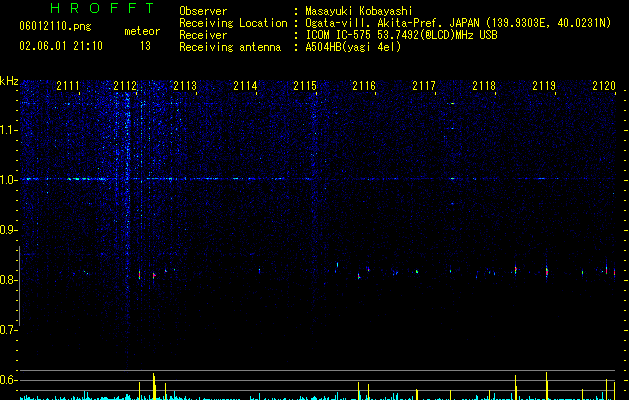Click the 'meteor' count label

142,31
